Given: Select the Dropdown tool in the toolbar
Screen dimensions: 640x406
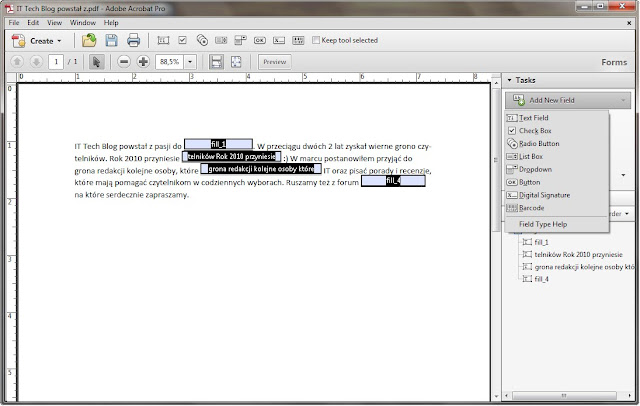Looking at the screenshot, I should tap(240, 40).
